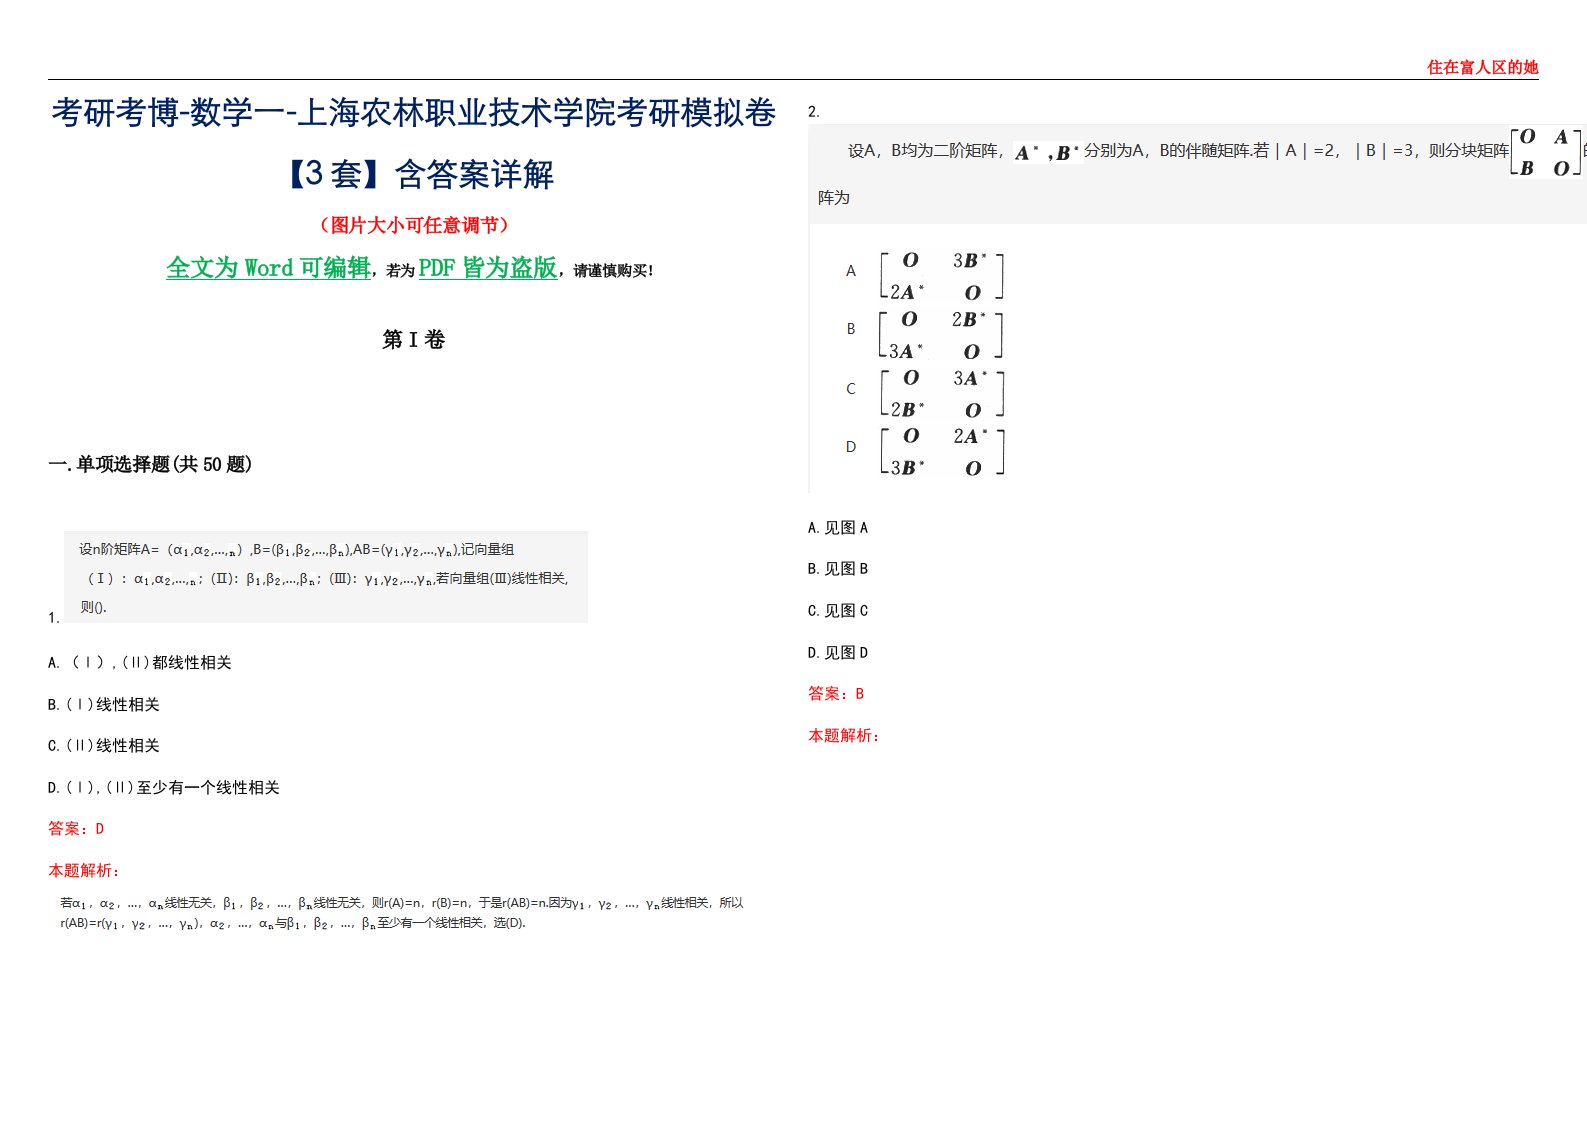1587x1122 pixels.
Task: Select option A. (I),(II)都线性相关
Action: pos(140,663)
